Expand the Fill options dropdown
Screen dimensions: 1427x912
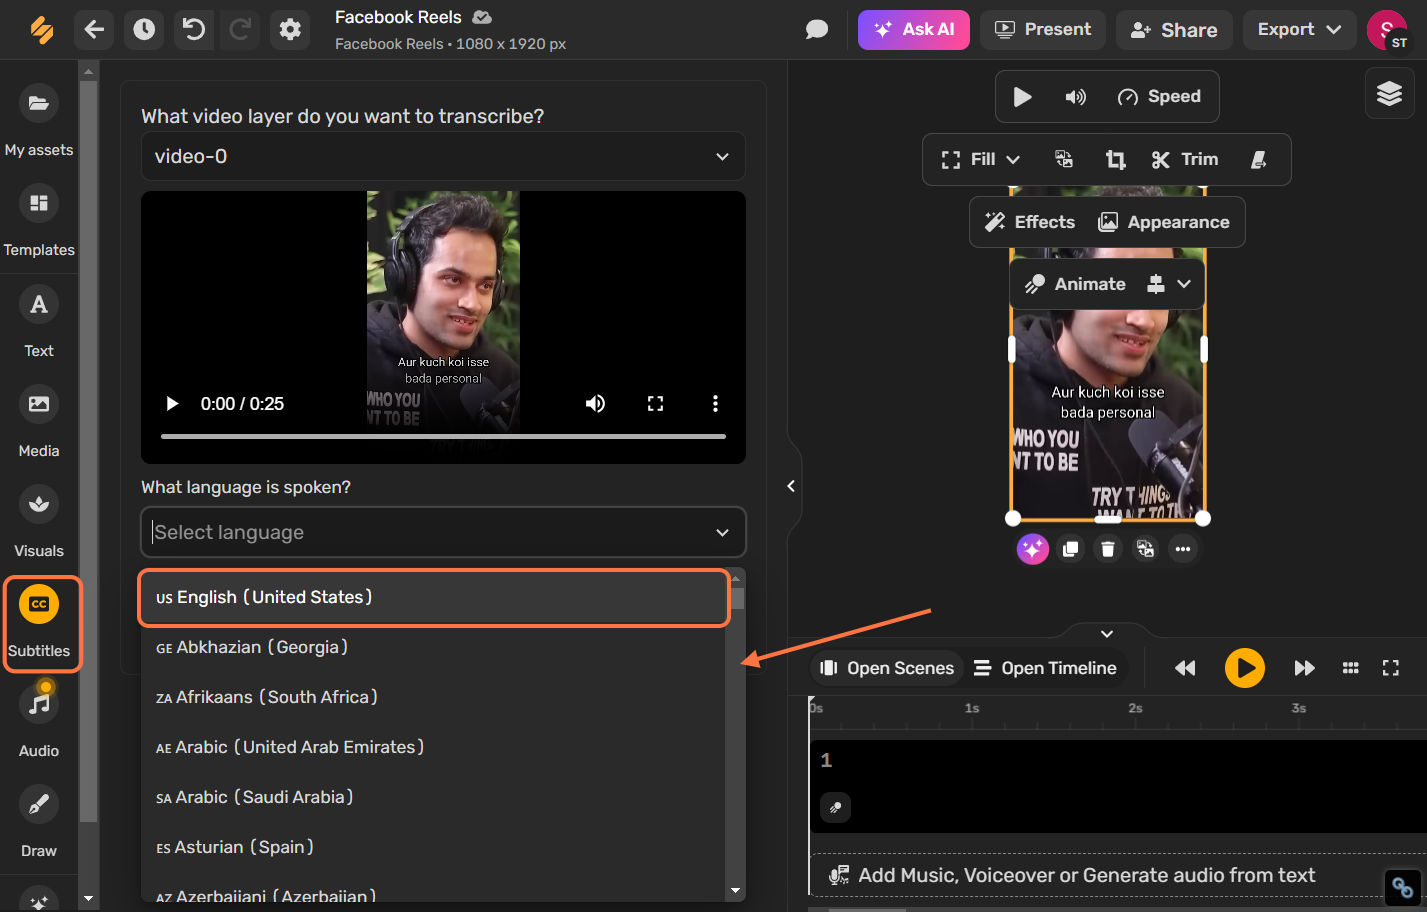[x=1013, y=160]
